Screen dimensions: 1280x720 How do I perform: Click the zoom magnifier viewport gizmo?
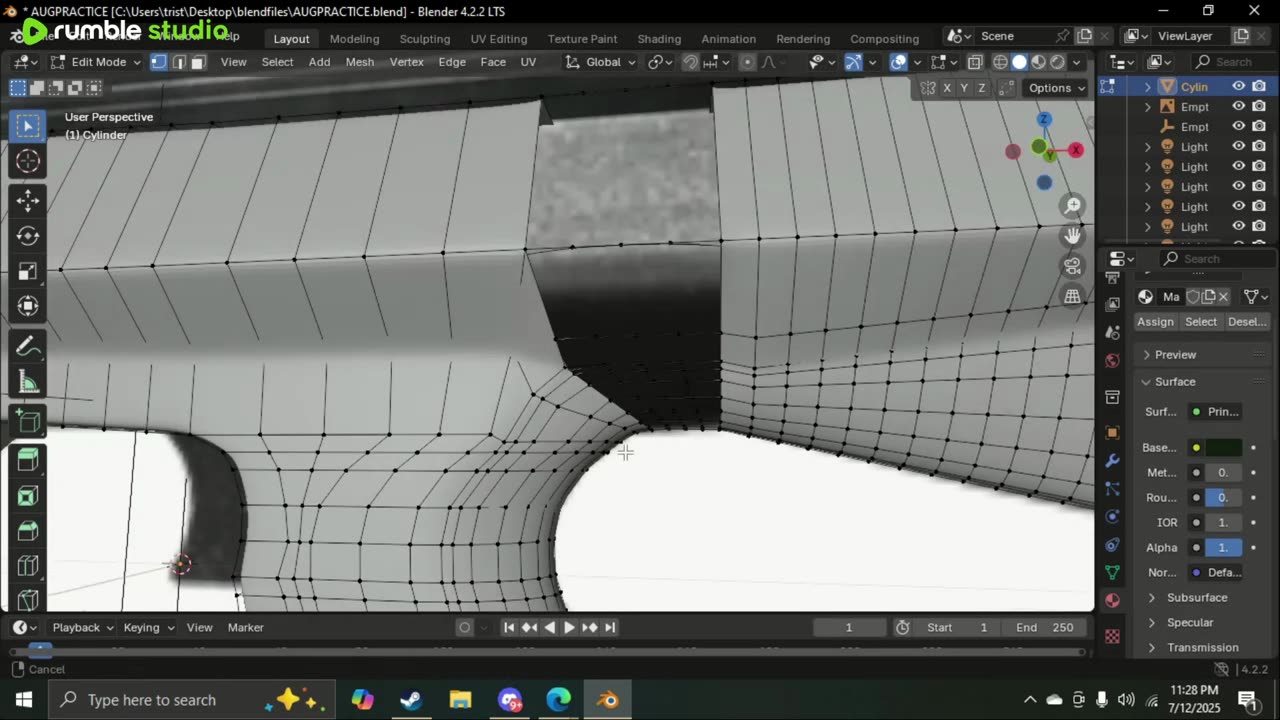point(1073,205)
